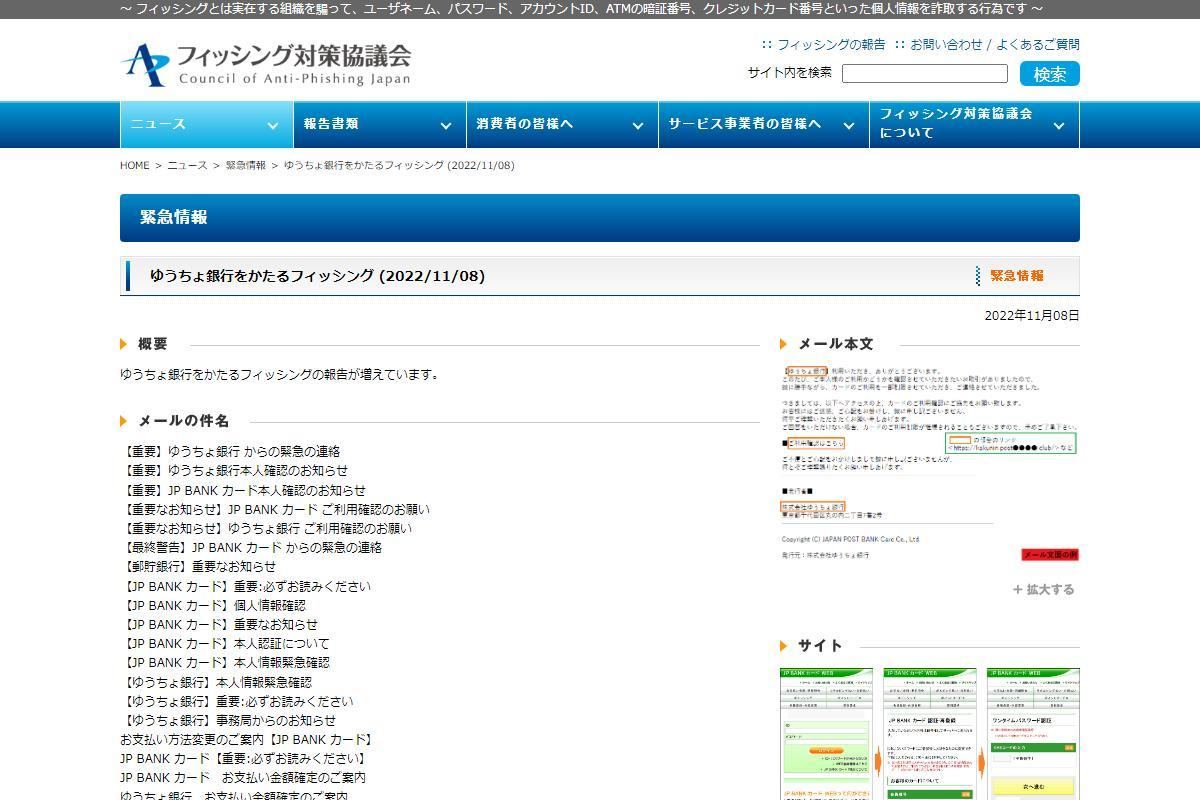This screenshot has width=1200, height=800.
Task: Click subject 【重要】ゆうちょ銀行 からの緊急の連絡
Action: pyautogui.click(x=230, y=452)
